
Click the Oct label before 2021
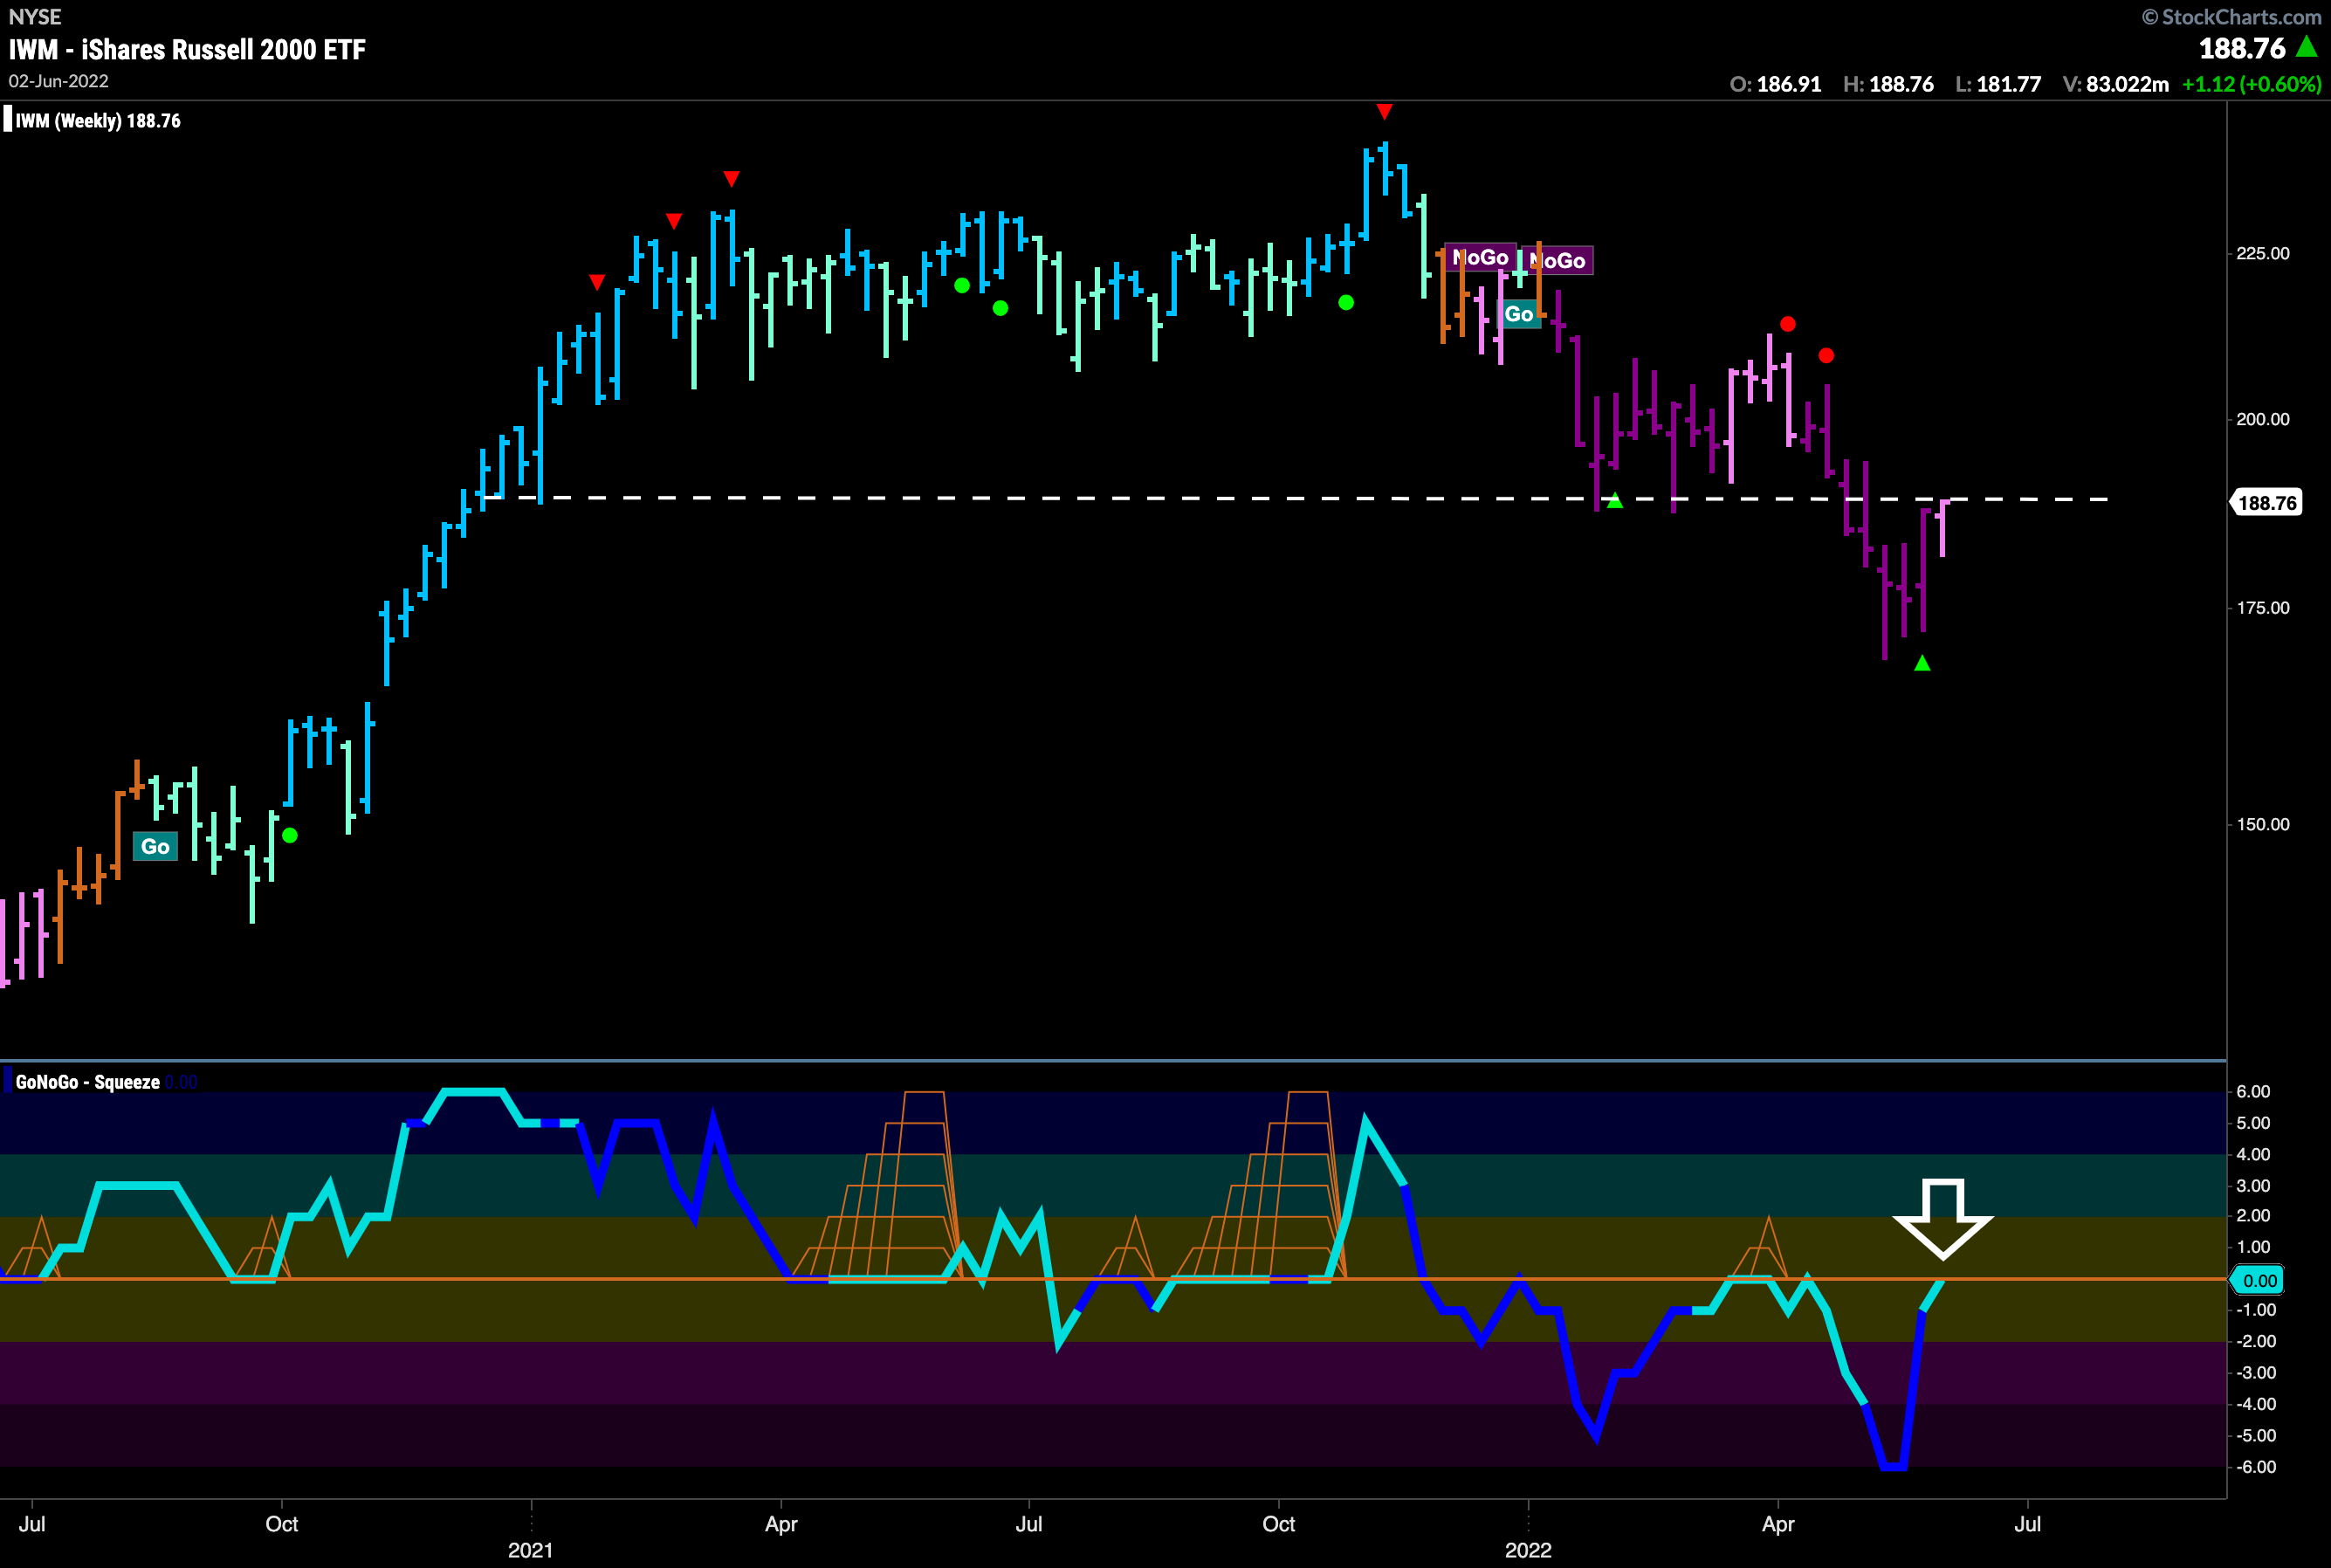(x=282, y=1524)
